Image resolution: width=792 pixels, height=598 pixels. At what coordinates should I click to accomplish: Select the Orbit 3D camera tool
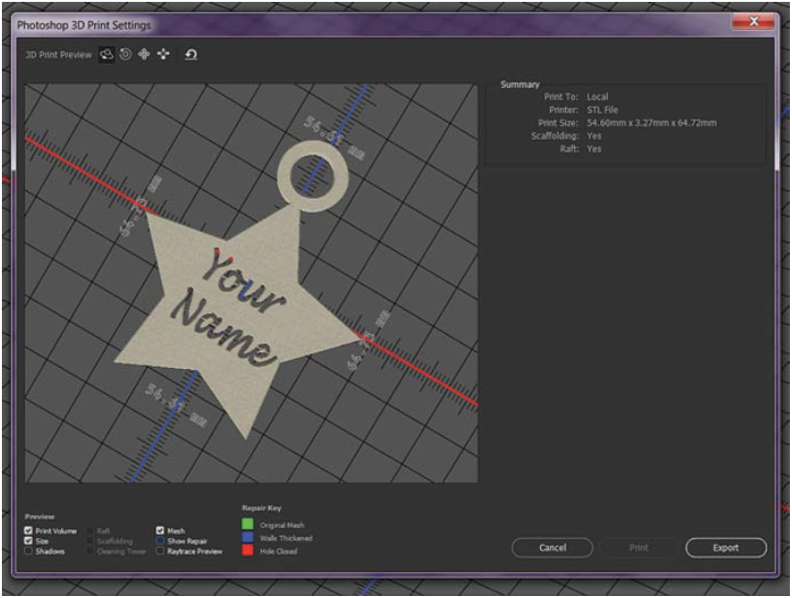point(106,55)
